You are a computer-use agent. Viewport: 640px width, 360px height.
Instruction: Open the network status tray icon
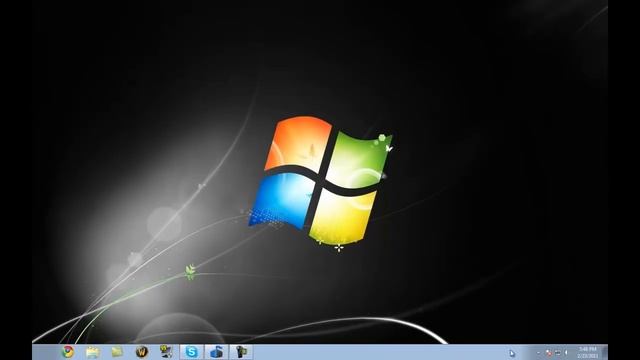pyautogui.click(x=558, y=353)
